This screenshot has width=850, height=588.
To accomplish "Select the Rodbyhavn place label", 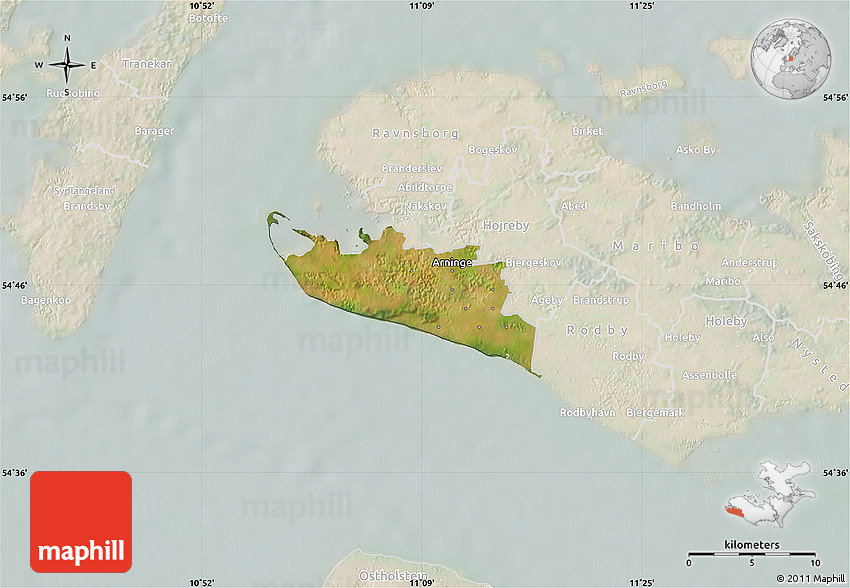I will 588,412.
